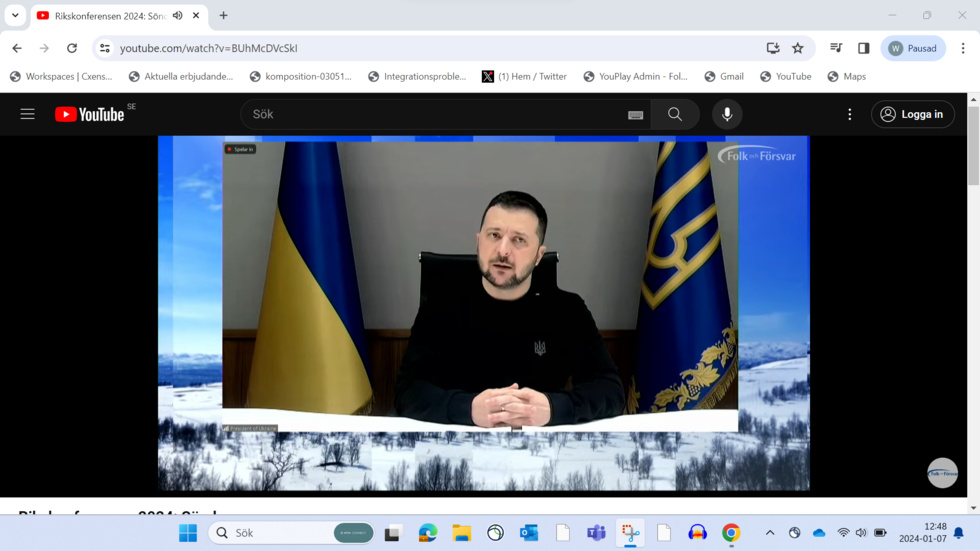Open the Pausad profile button
The height and width of the screenshot is (551, 980).
[913, 48]
